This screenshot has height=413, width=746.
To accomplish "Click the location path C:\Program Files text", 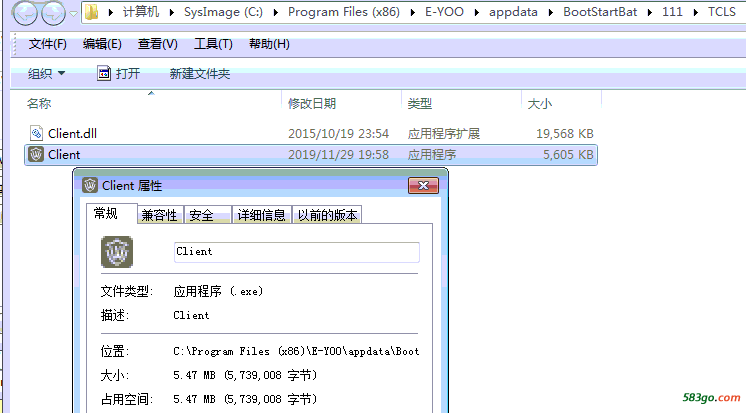I will (296, 351).
